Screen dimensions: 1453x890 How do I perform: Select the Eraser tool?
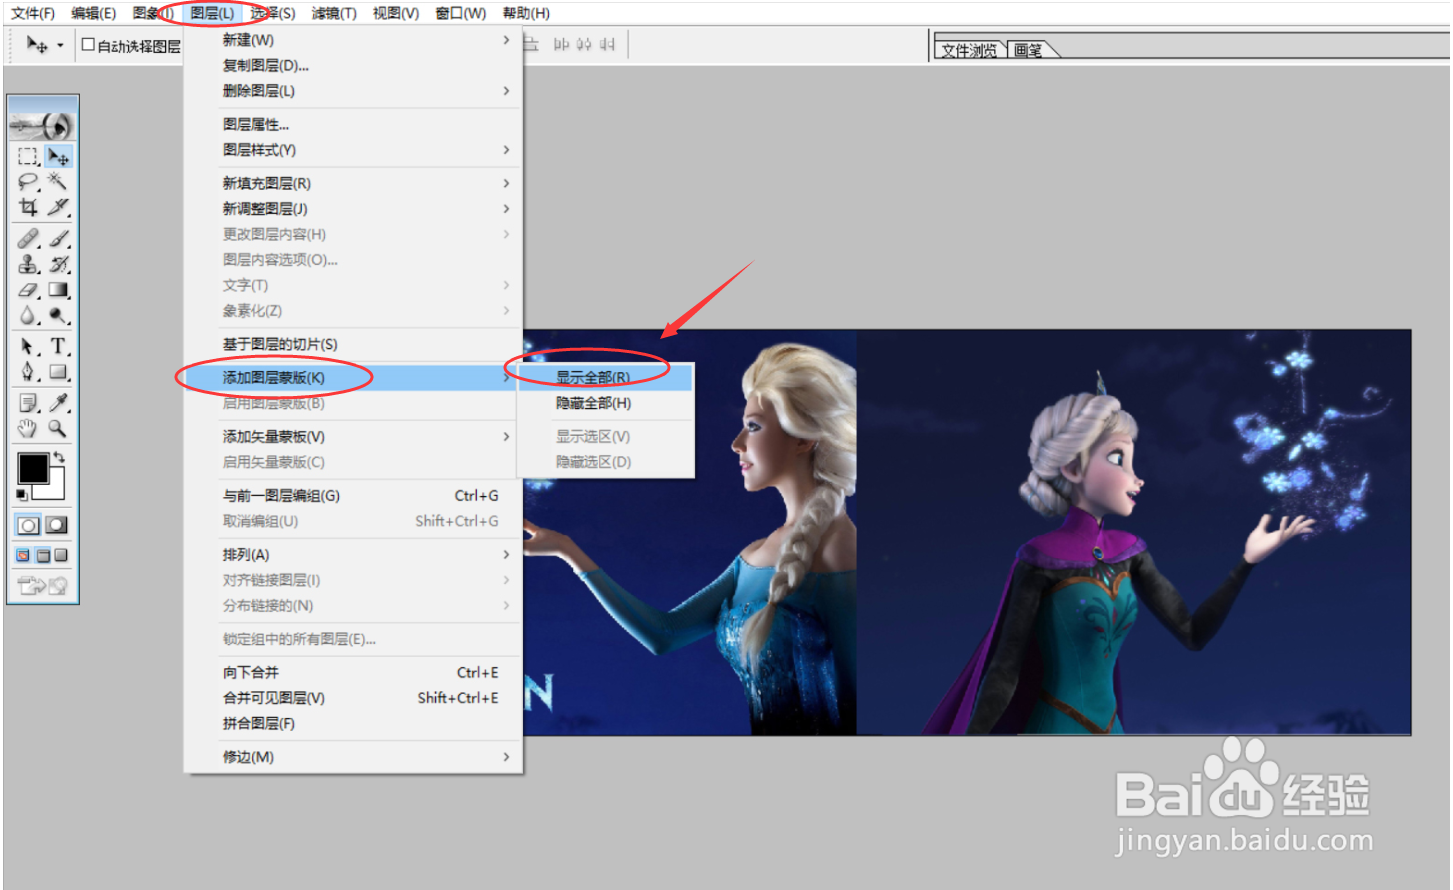pyautogui.click(x=28, y=290)
